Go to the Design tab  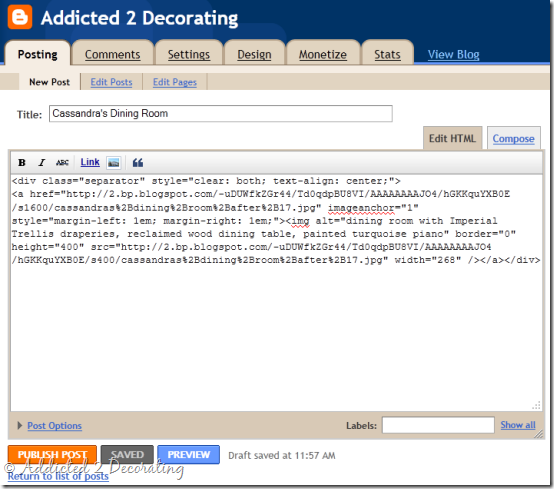[254, 54]
